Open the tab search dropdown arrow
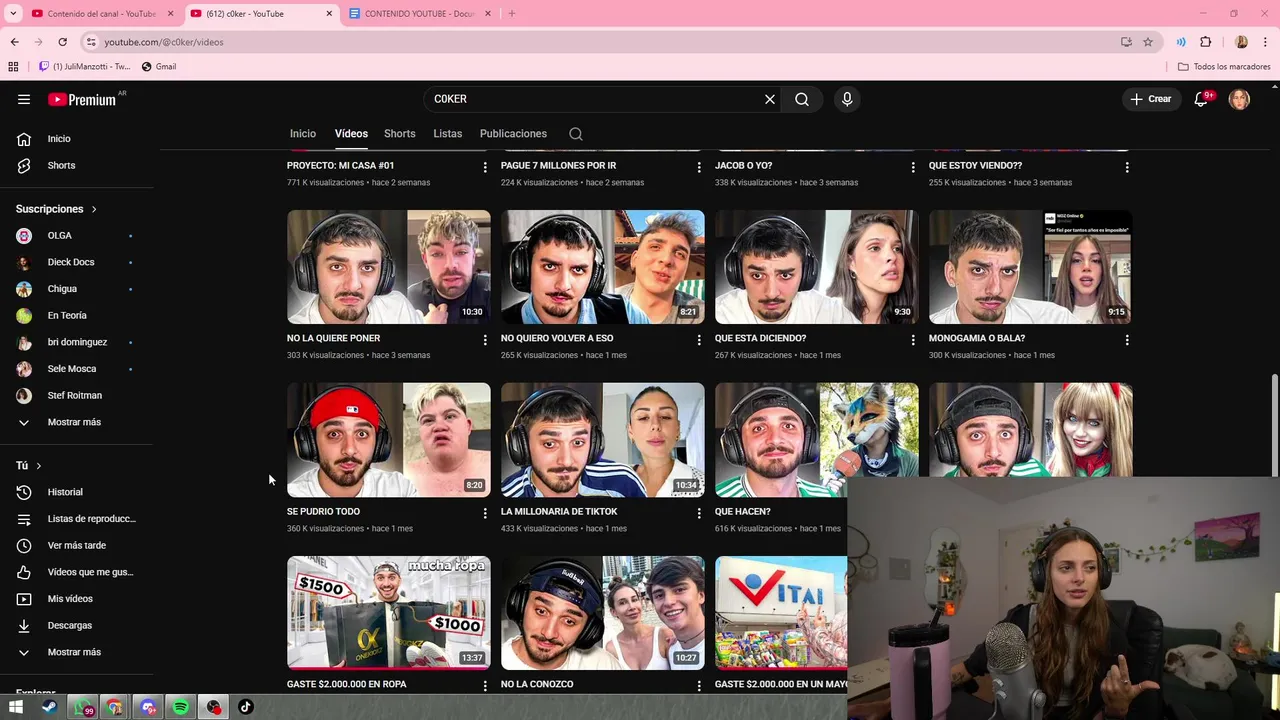 13,13
